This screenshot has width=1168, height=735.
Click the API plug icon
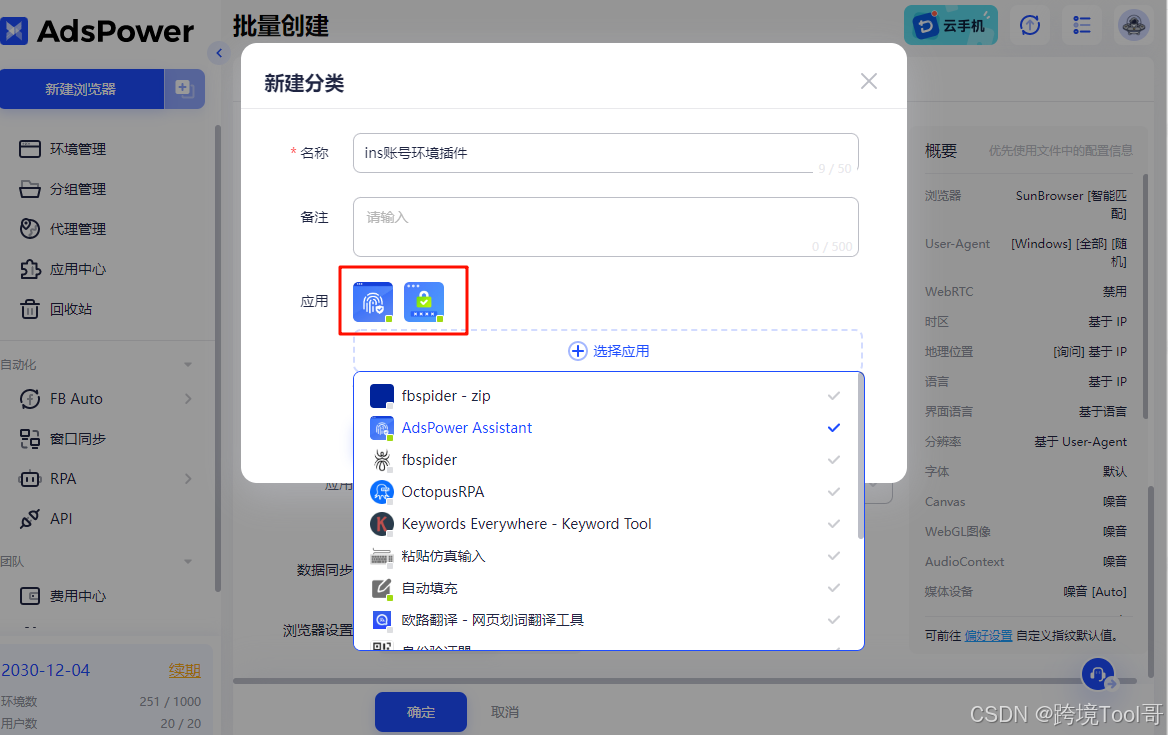click(30, 518)
